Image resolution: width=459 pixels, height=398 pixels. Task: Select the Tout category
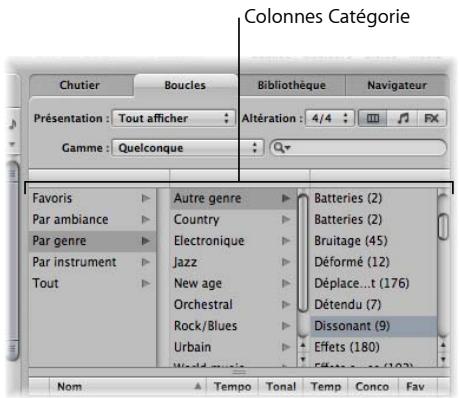click(92, 284)
